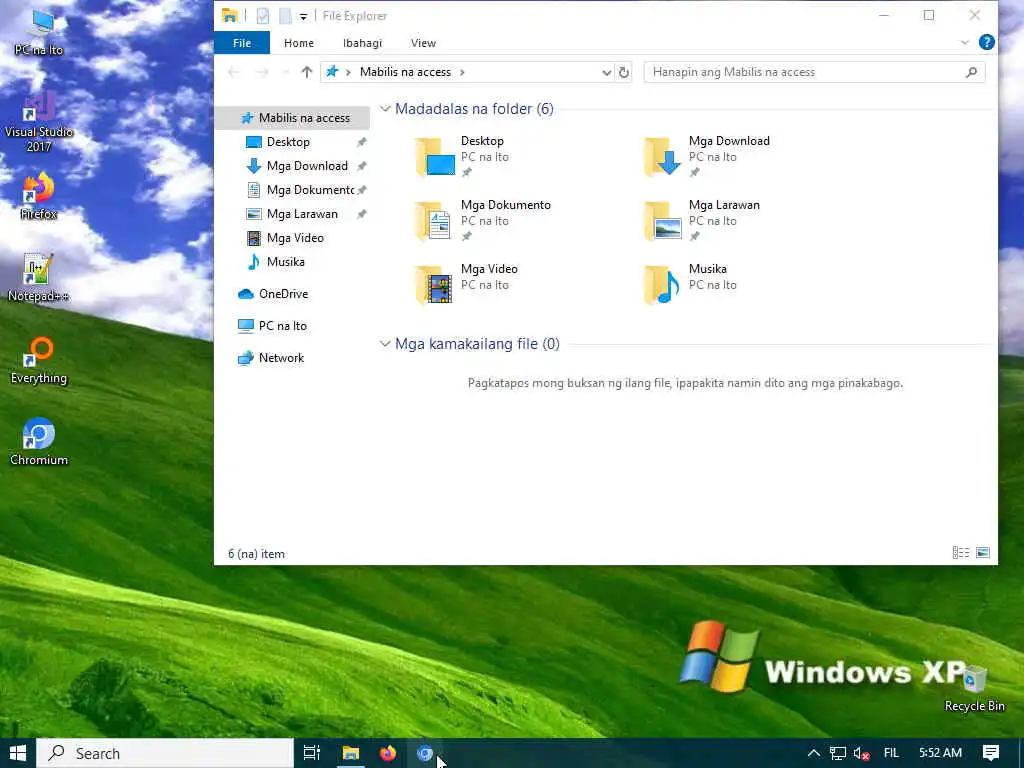Screen dimensions: 1024x768
Task: Open the Mga Video folder tile
Action: [x=467, y=285]
